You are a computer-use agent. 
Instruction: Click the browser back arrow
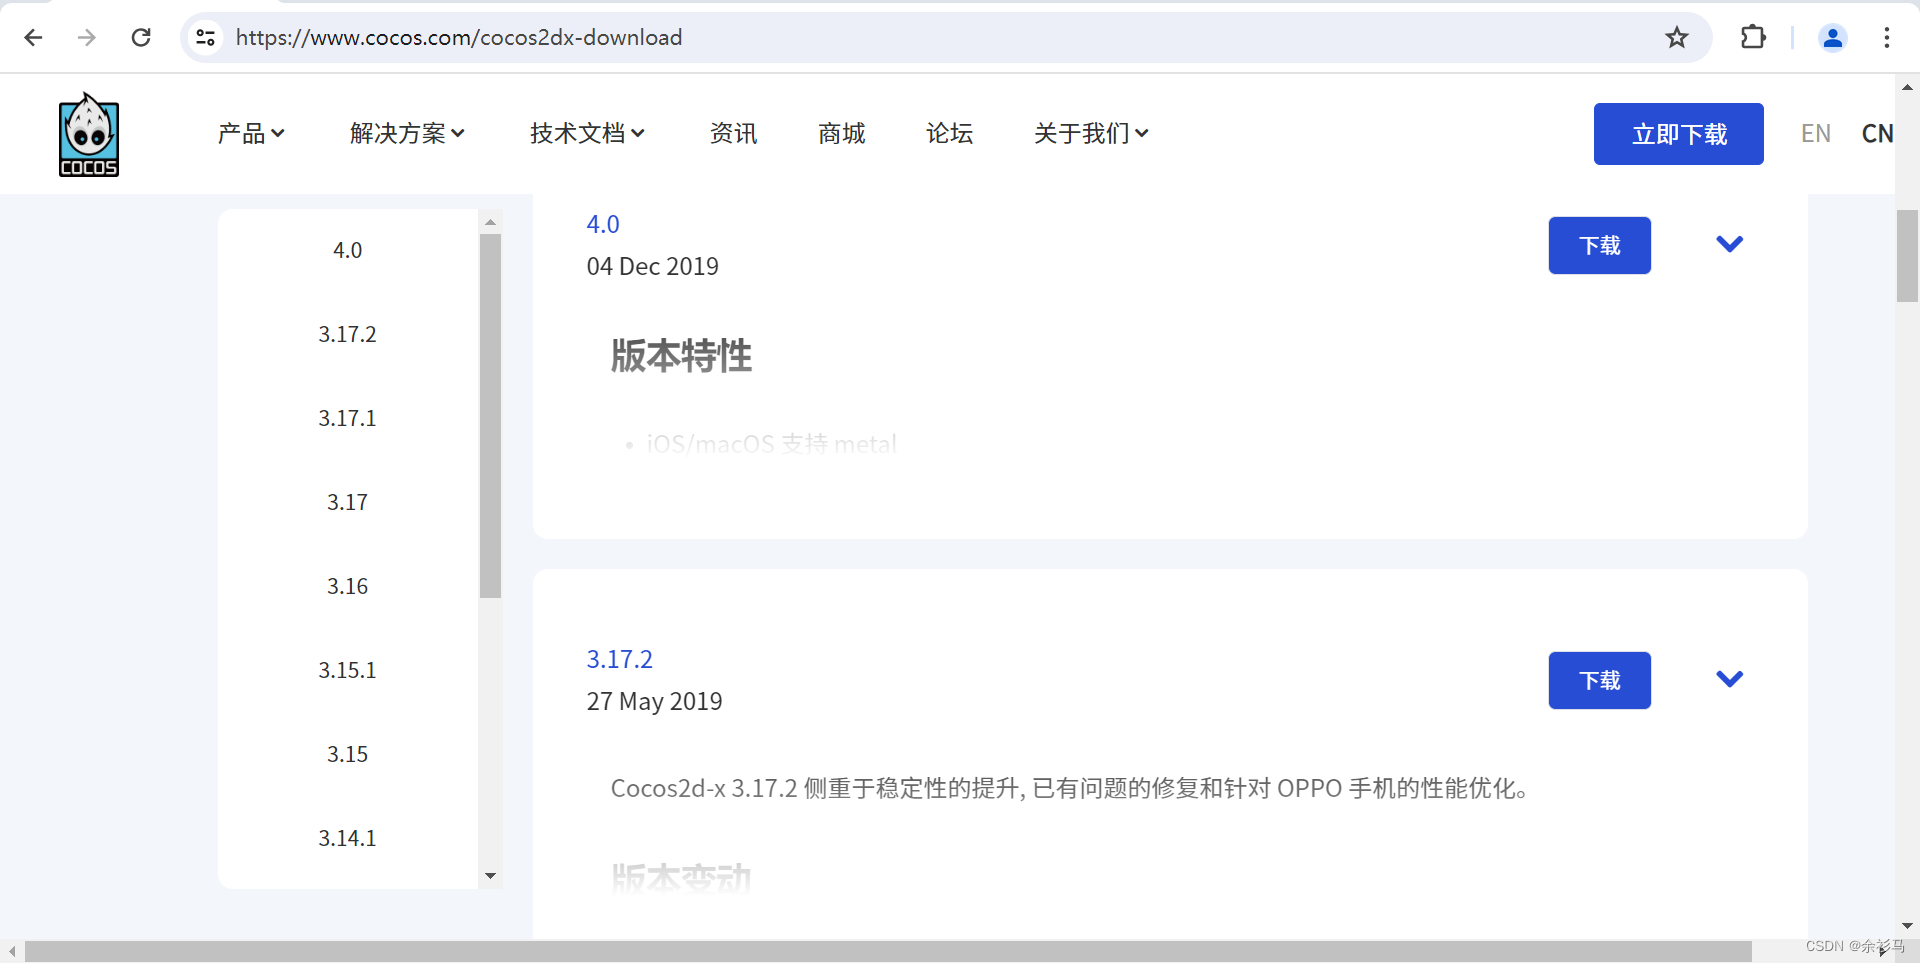tap(33, 37)
